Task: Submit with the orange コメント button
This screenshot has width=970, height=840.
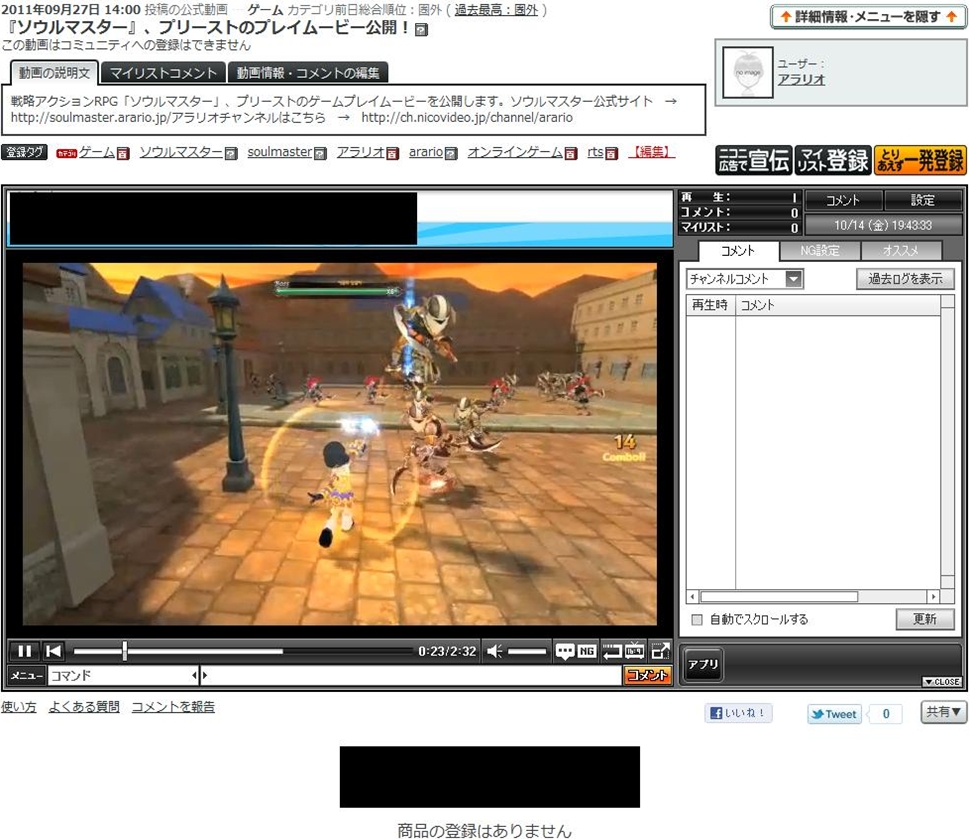Action: click(x=647, y=675)
